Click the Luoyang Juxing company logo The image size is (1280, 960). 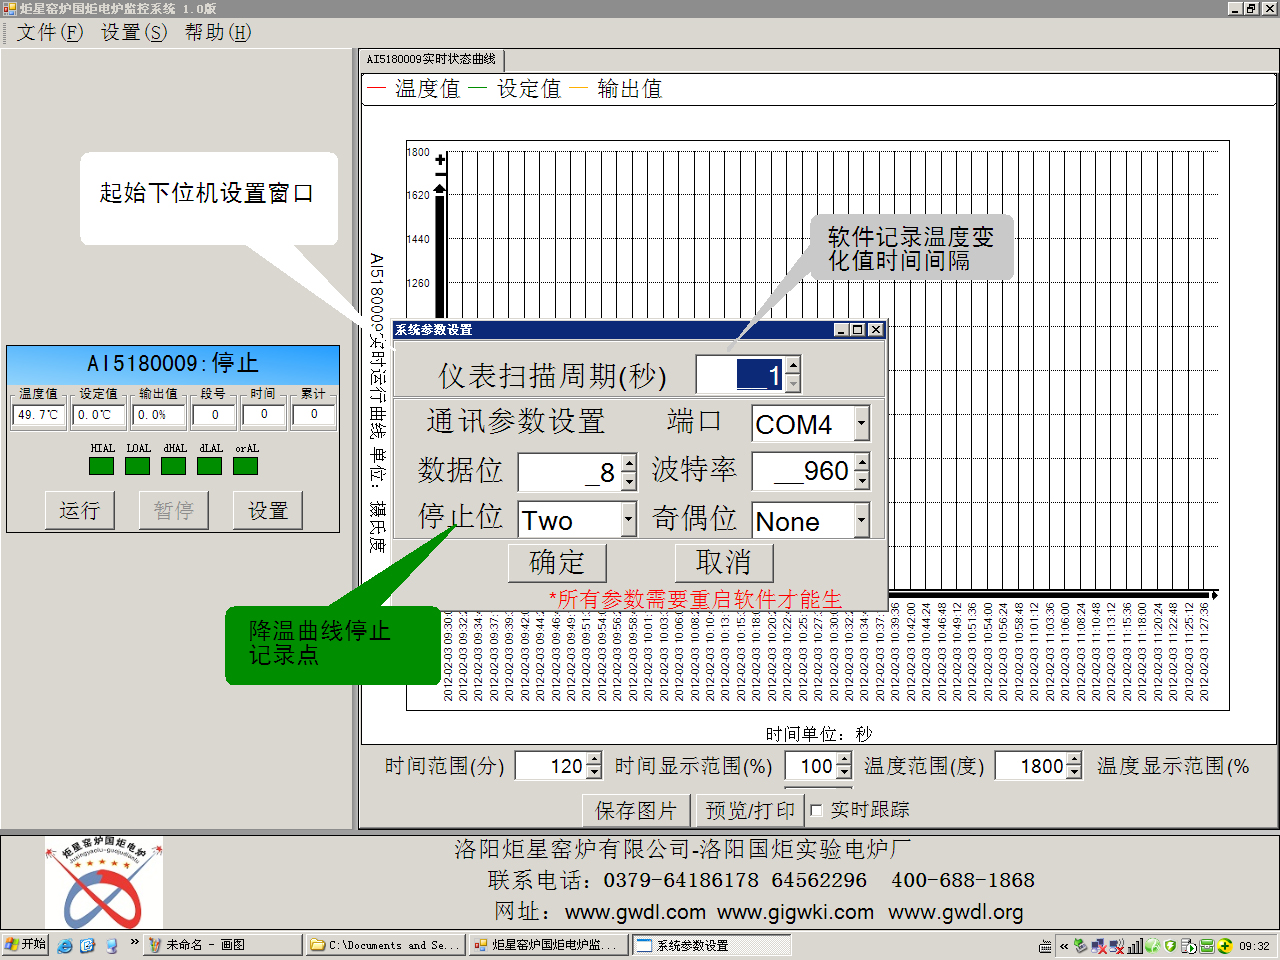click(x=103, y=883)
